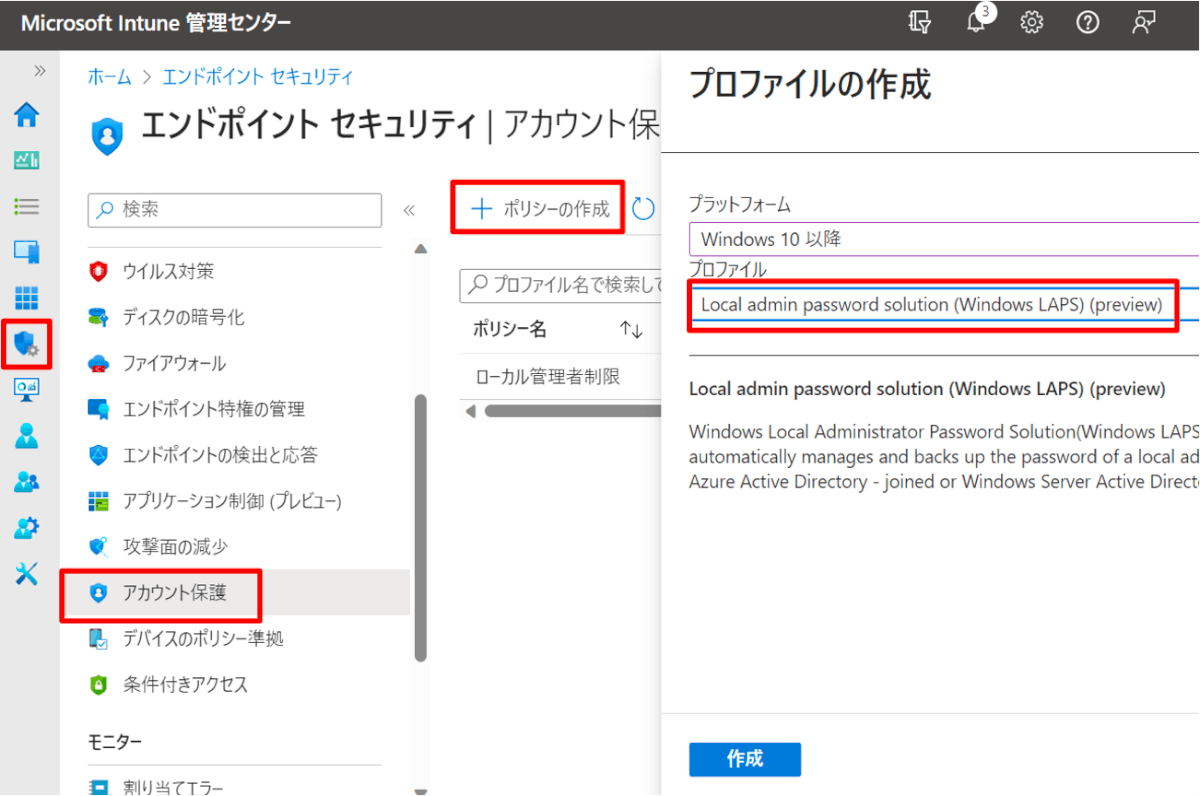The image size is (1200, 796).
Task: Open the Reports monitor icon in left rail
Action: 27,389
